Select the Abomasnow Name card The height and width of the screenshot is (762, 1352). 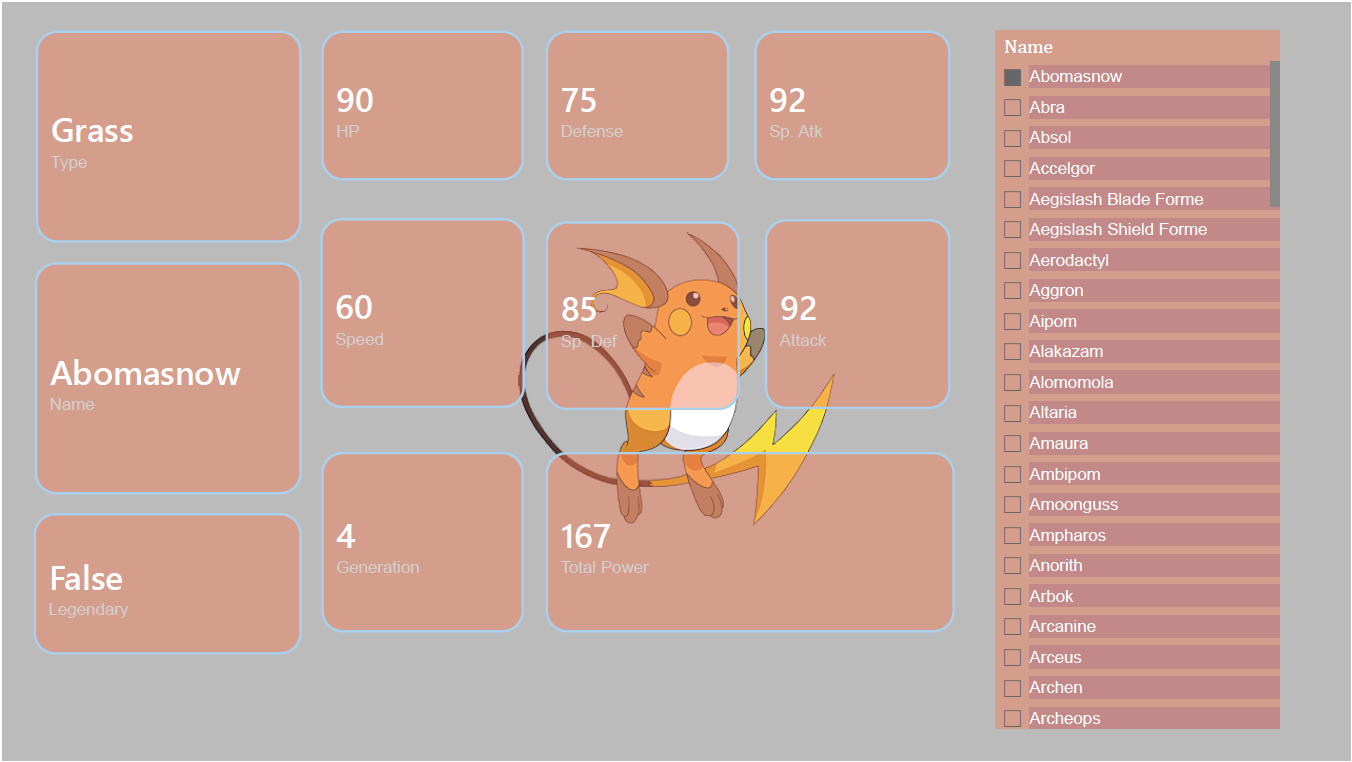[x=169, y=379]
